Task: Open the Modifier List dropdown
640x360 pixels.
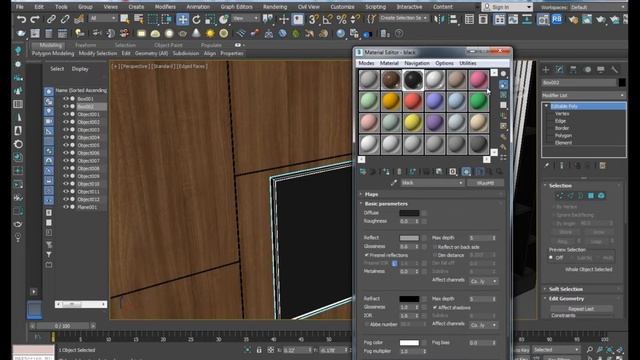Action: point(583,95)
